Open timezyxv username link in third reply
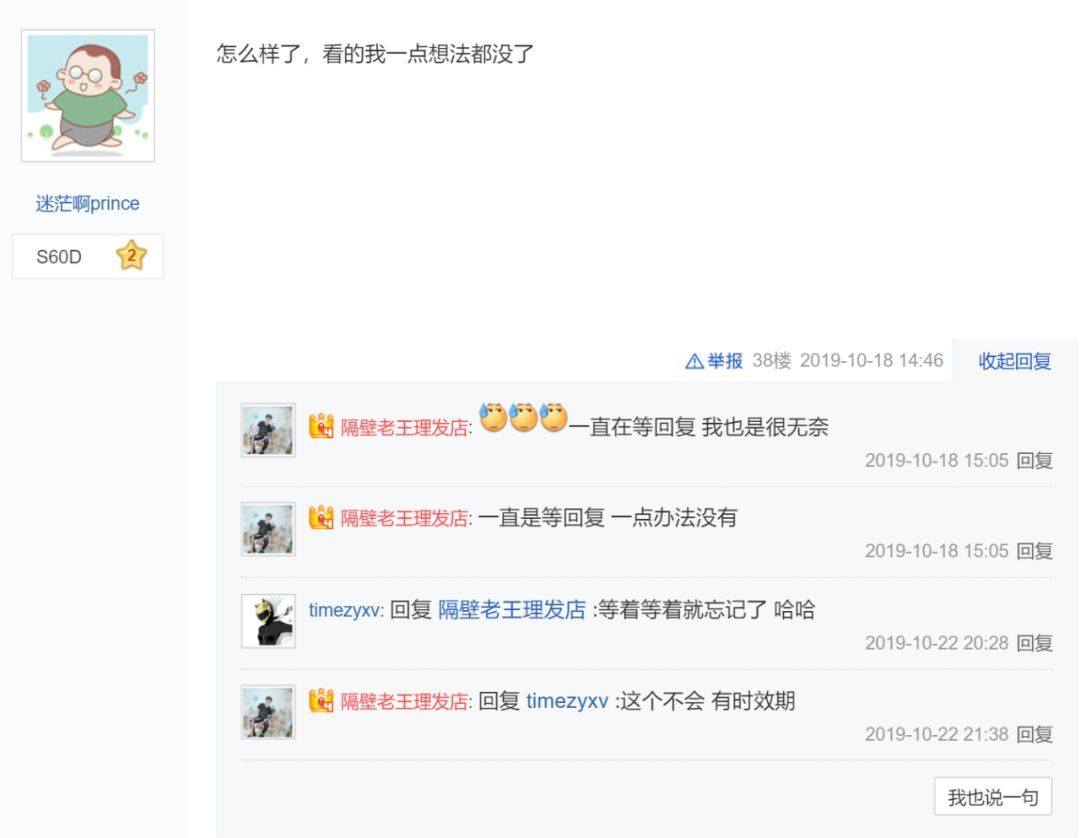 (x=344, y=610)
